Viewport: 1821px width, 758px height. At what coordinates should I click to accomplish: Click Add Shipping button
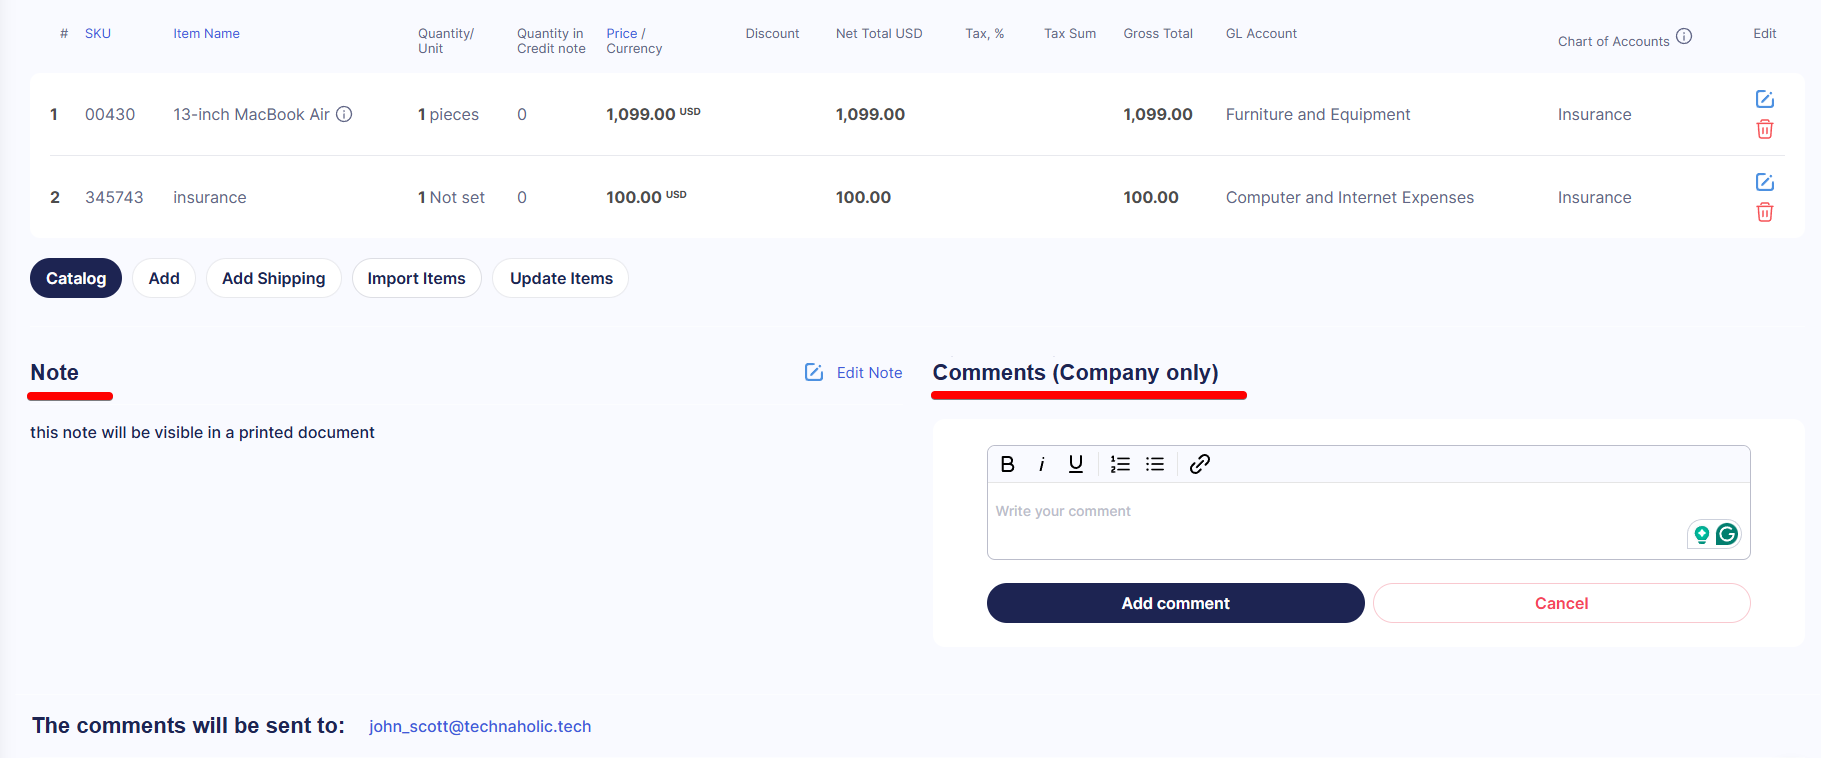[274, 278]
